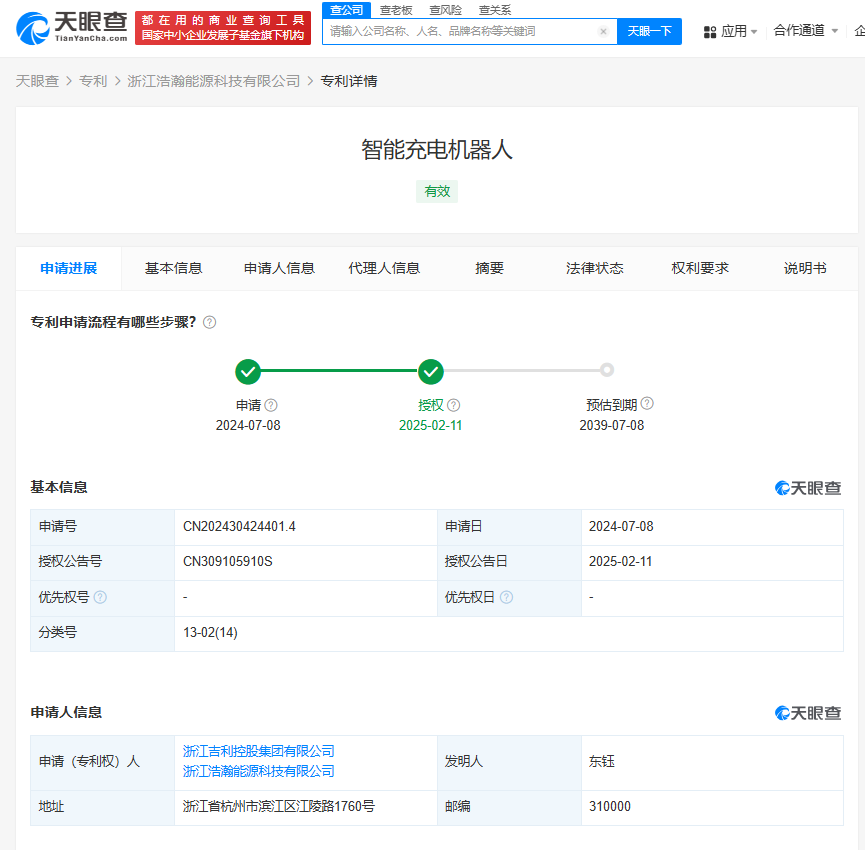Click help icon next to 授权 step
The image size is (865, 850).
454,405
